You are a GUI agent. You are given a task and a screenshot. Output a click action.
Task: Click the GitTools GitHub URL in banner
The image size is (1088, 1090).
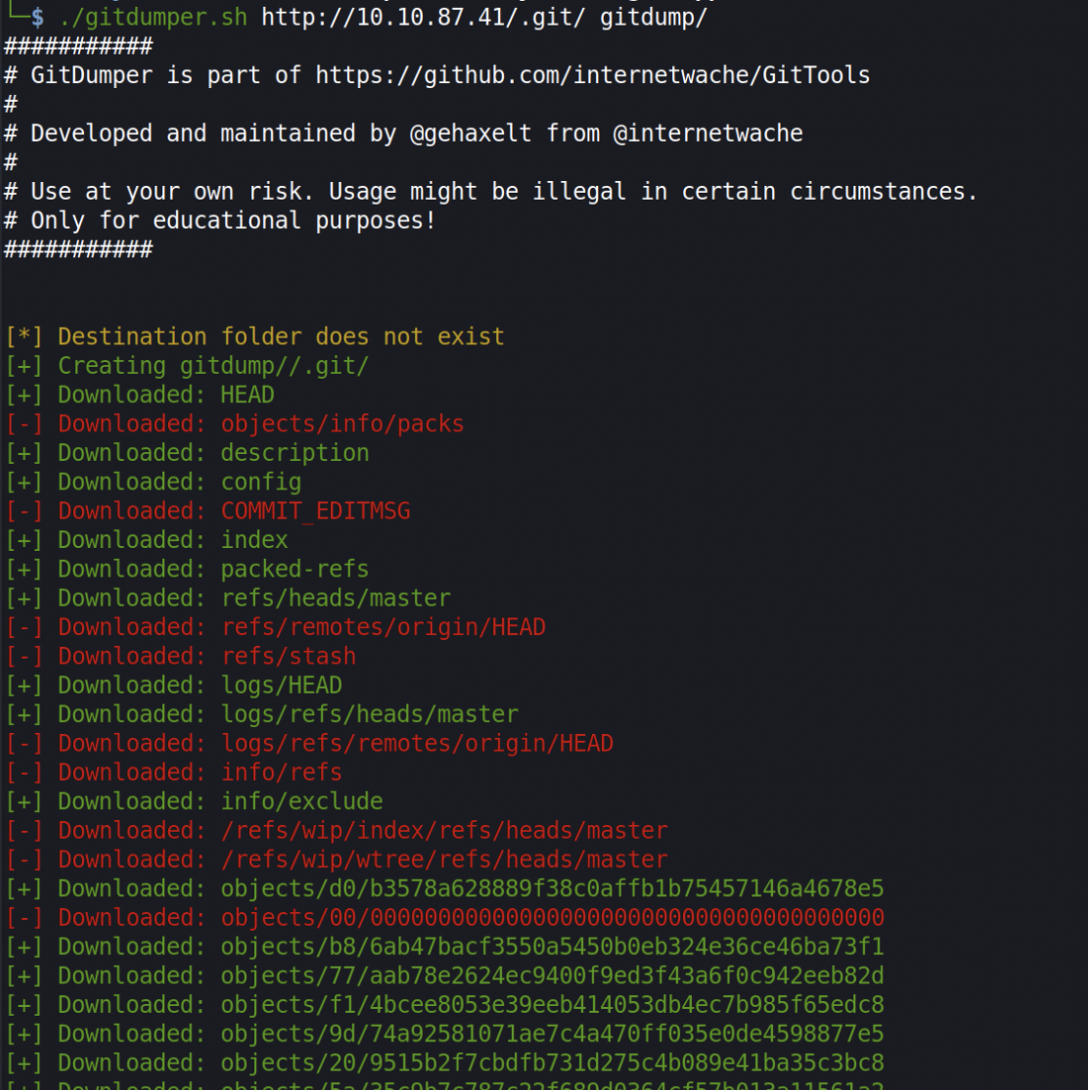click(592, 75)
